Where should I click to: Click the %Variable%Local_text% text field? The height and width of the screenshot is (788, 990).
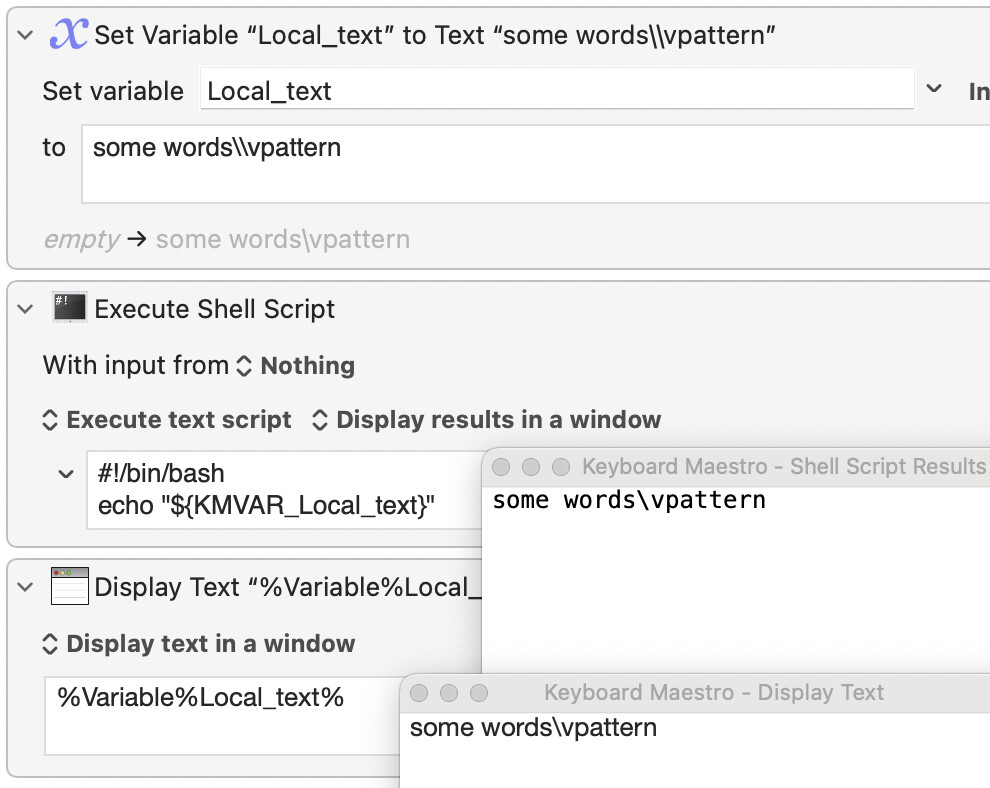(223, 716)
